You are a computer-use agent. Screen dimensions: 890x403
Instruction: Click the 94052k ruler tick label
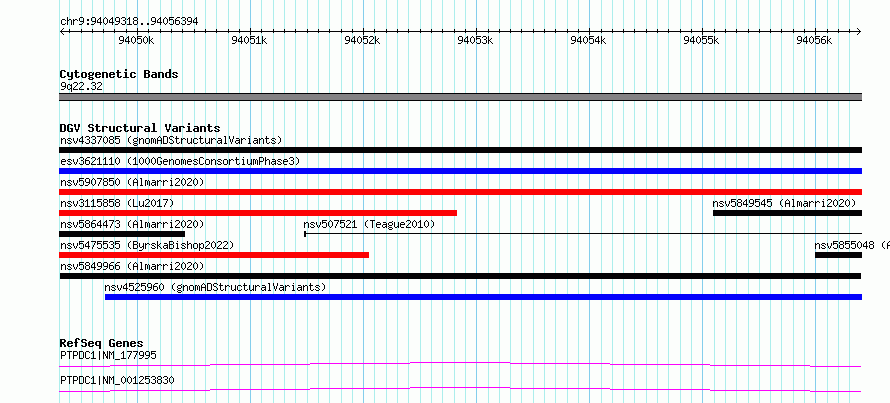tap(362, 40)
